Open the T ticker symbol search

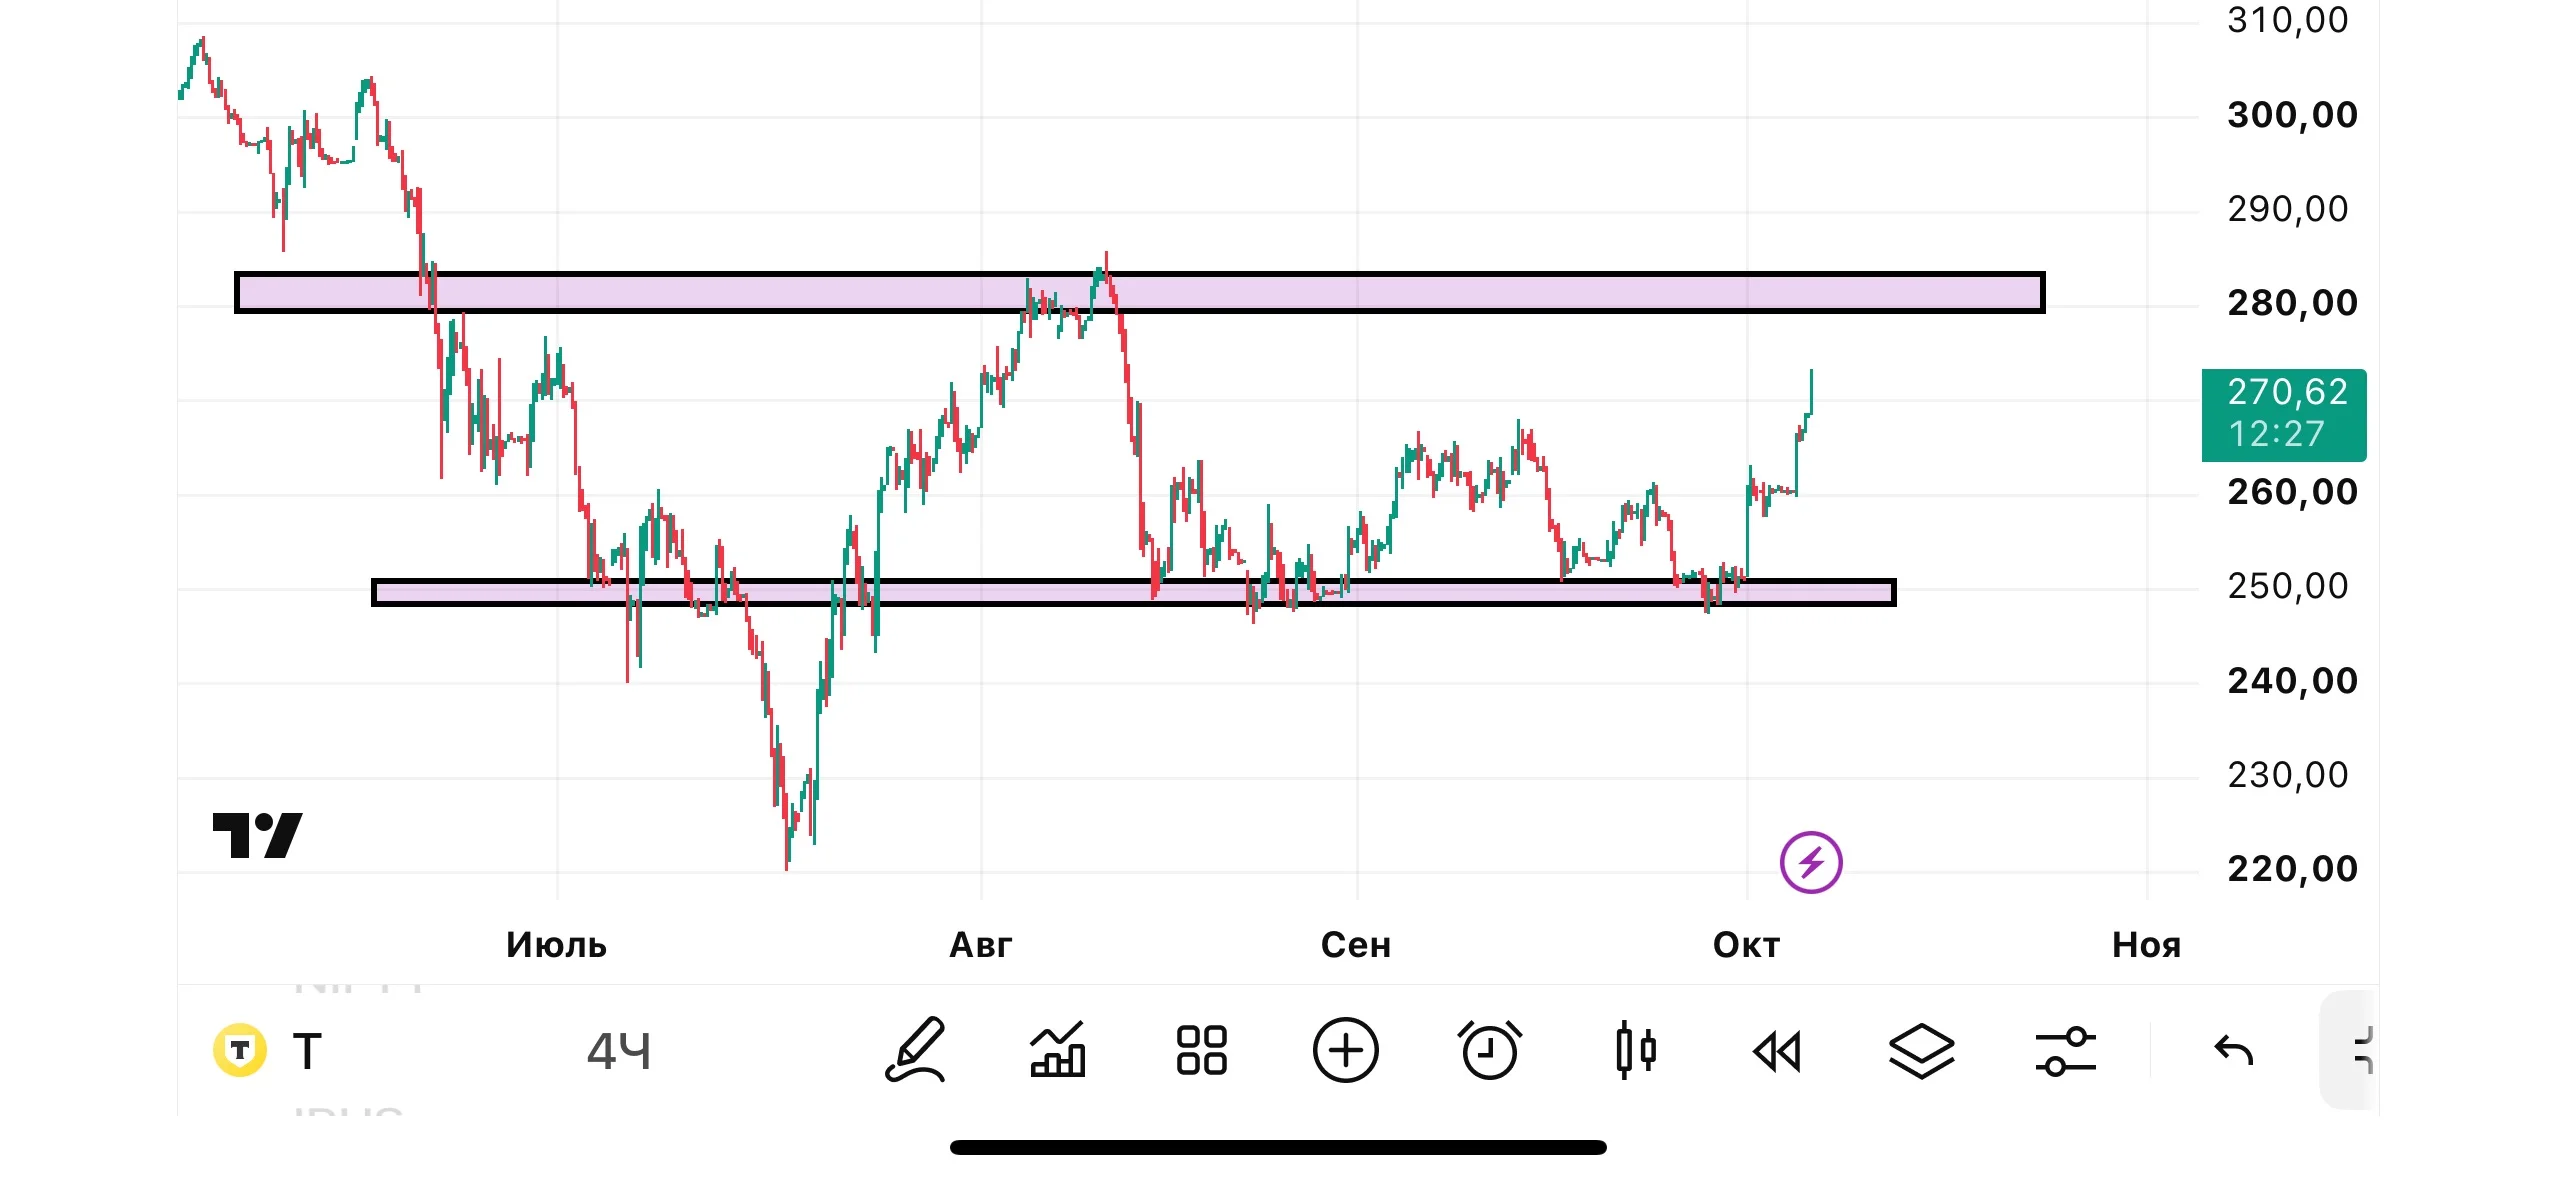[x=268, y=1051]
